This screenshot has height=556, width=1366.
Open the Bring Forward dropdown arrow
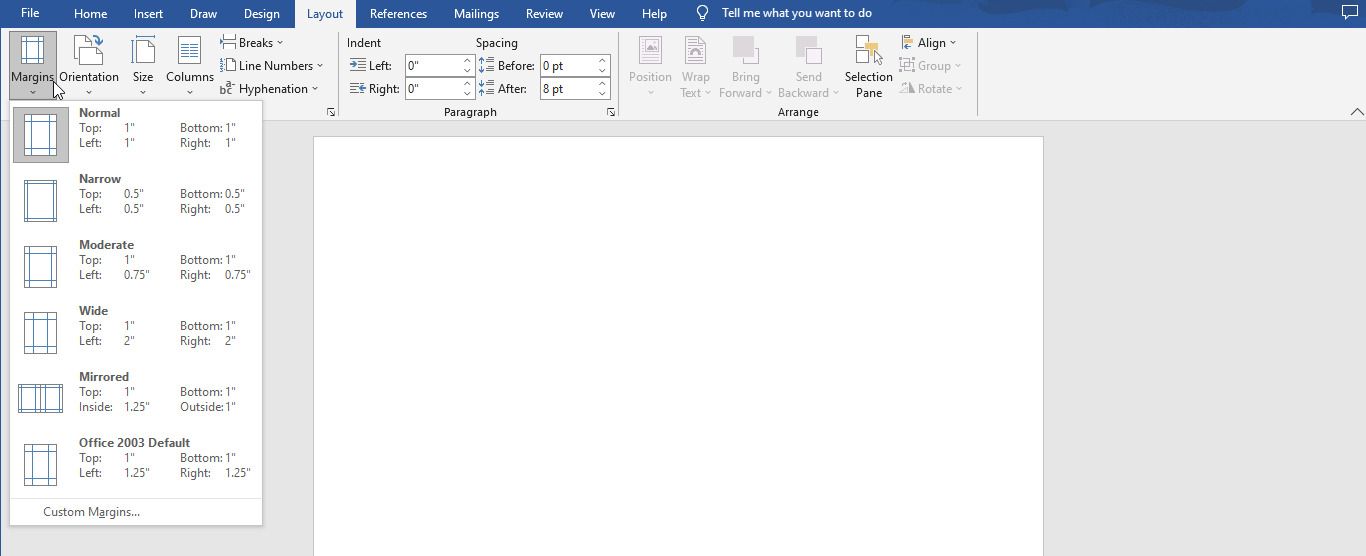tap(768, 93)
